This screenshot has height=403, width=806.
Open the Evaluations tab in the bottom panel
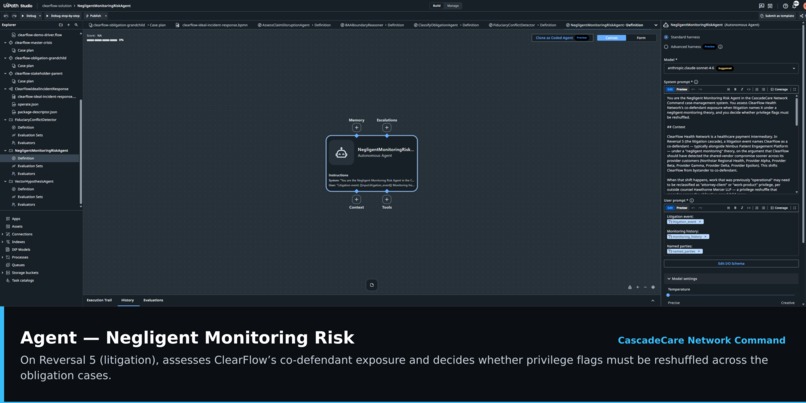[x=153, y=300]
